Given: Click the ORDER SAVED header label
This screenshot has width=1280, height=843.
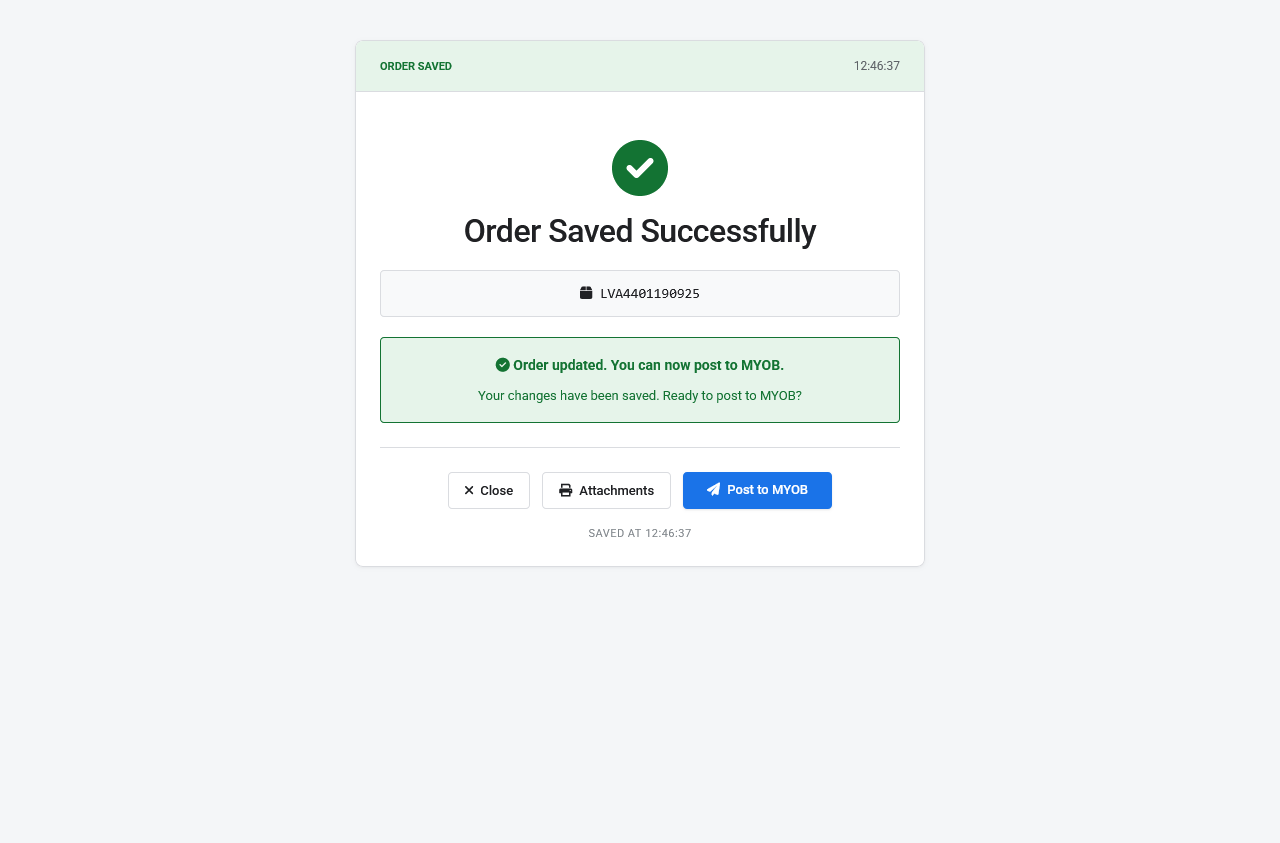Looking at the screenshot, I should 416,67.
